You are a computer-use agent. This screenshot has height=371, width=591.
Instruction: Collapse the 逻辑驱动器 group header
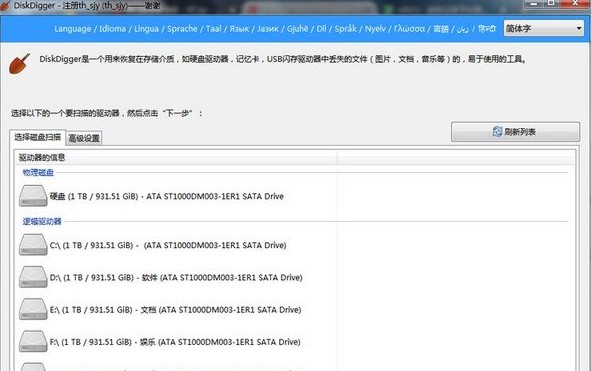(x=42, y=221)
